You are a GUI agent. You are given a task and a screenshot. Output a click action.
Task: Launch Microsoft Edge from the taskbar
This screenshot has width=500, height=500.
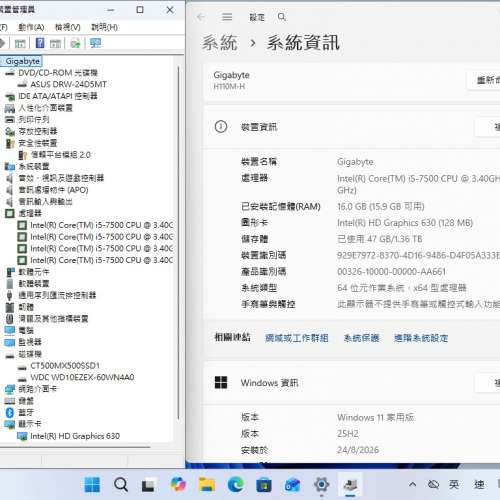236,484
